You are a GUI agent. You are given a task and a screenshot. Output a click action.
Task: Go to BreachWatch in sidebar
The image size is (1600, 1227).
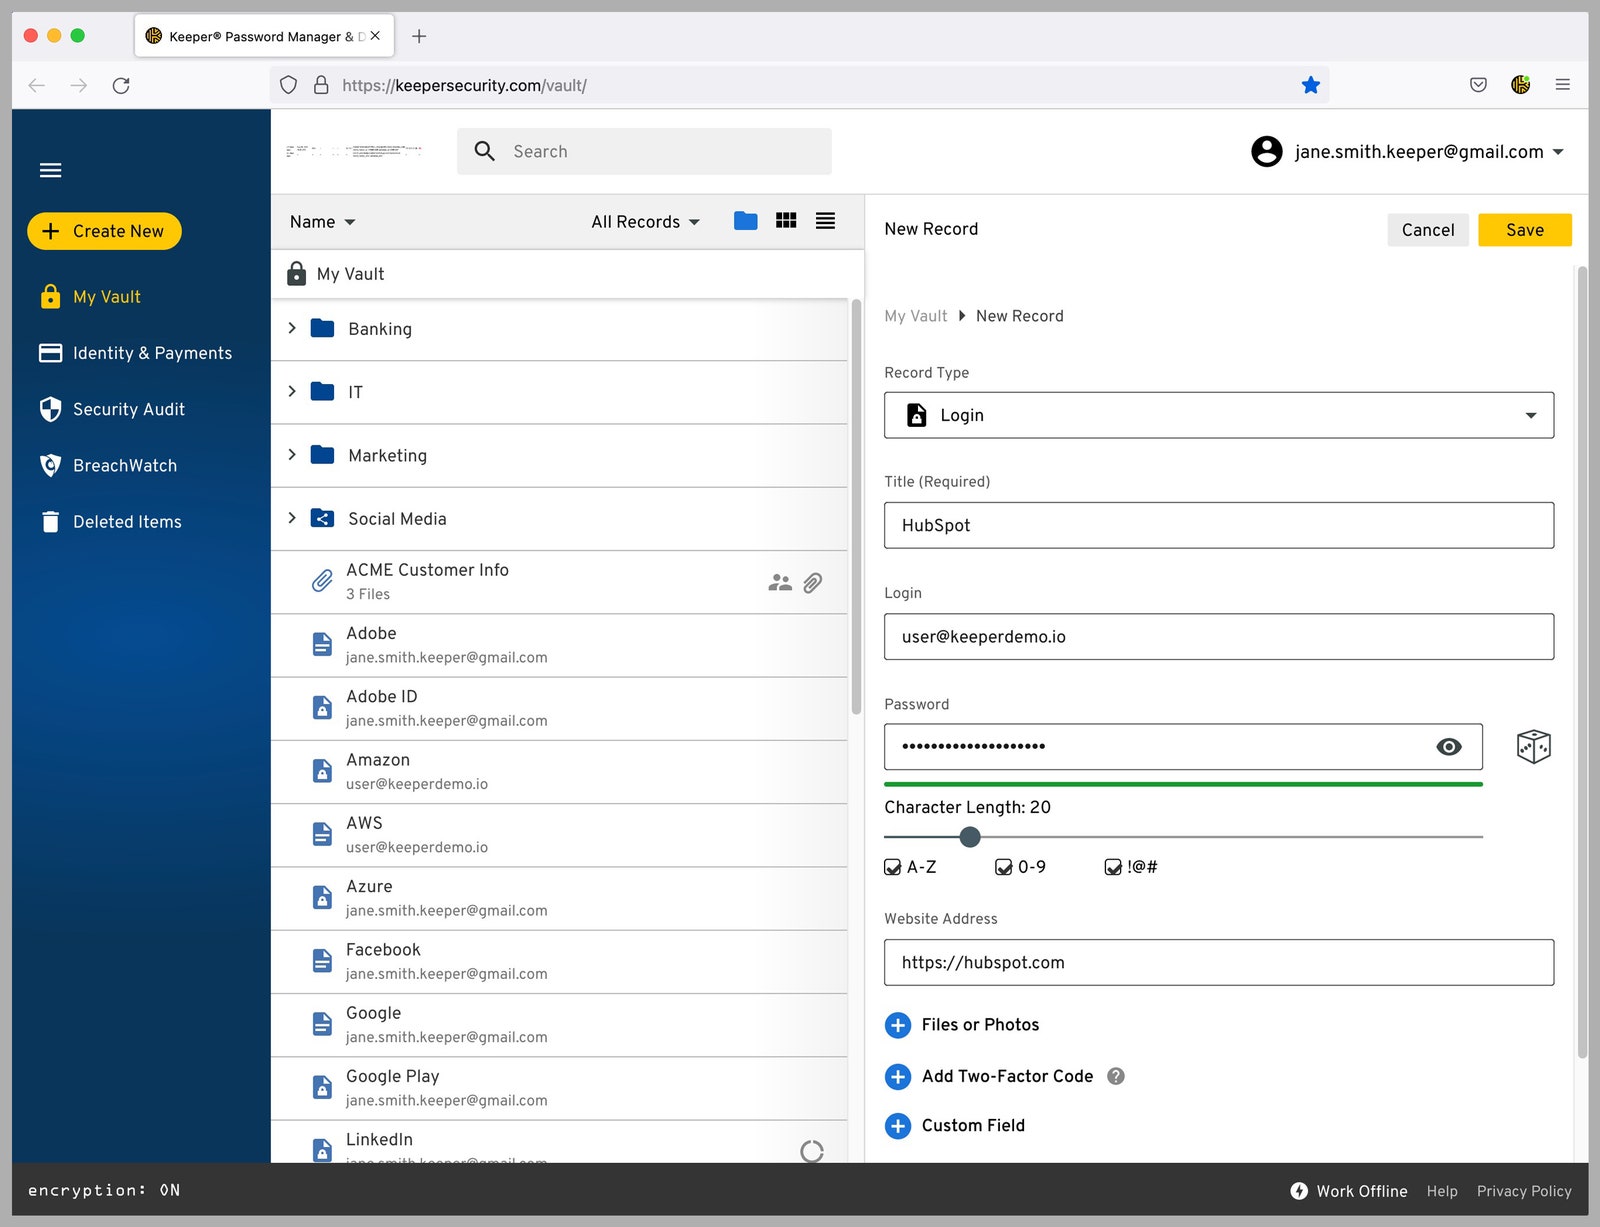tap(124, 466)
